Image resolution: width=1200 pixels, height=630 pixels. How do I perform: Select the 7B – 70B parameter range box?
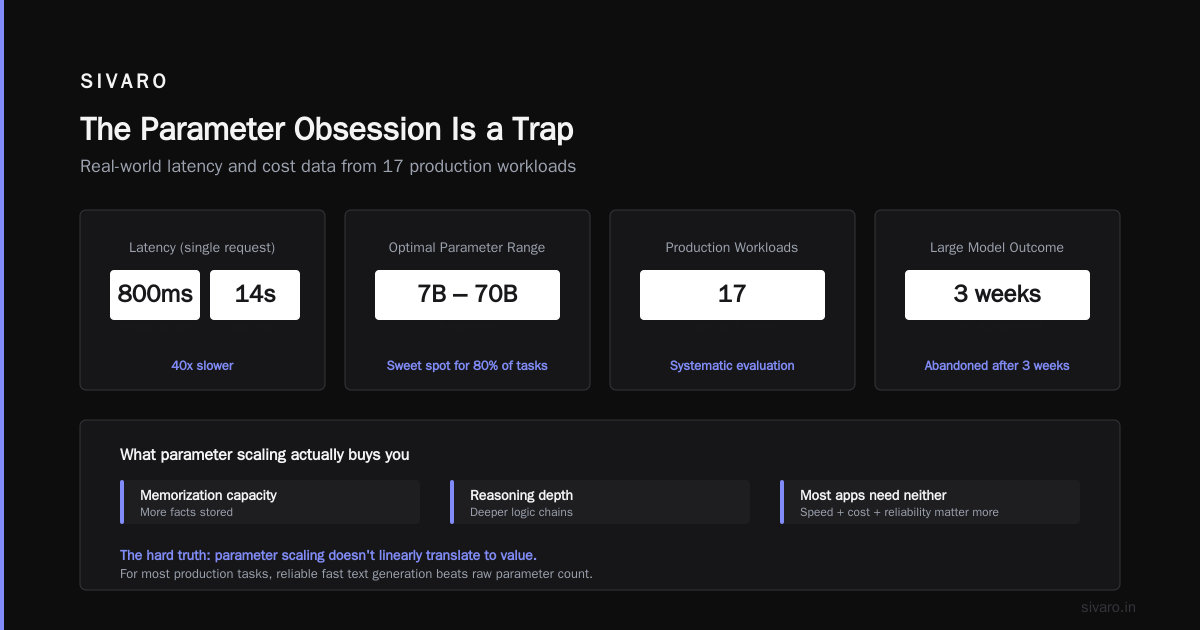click(x=467, y=295)
